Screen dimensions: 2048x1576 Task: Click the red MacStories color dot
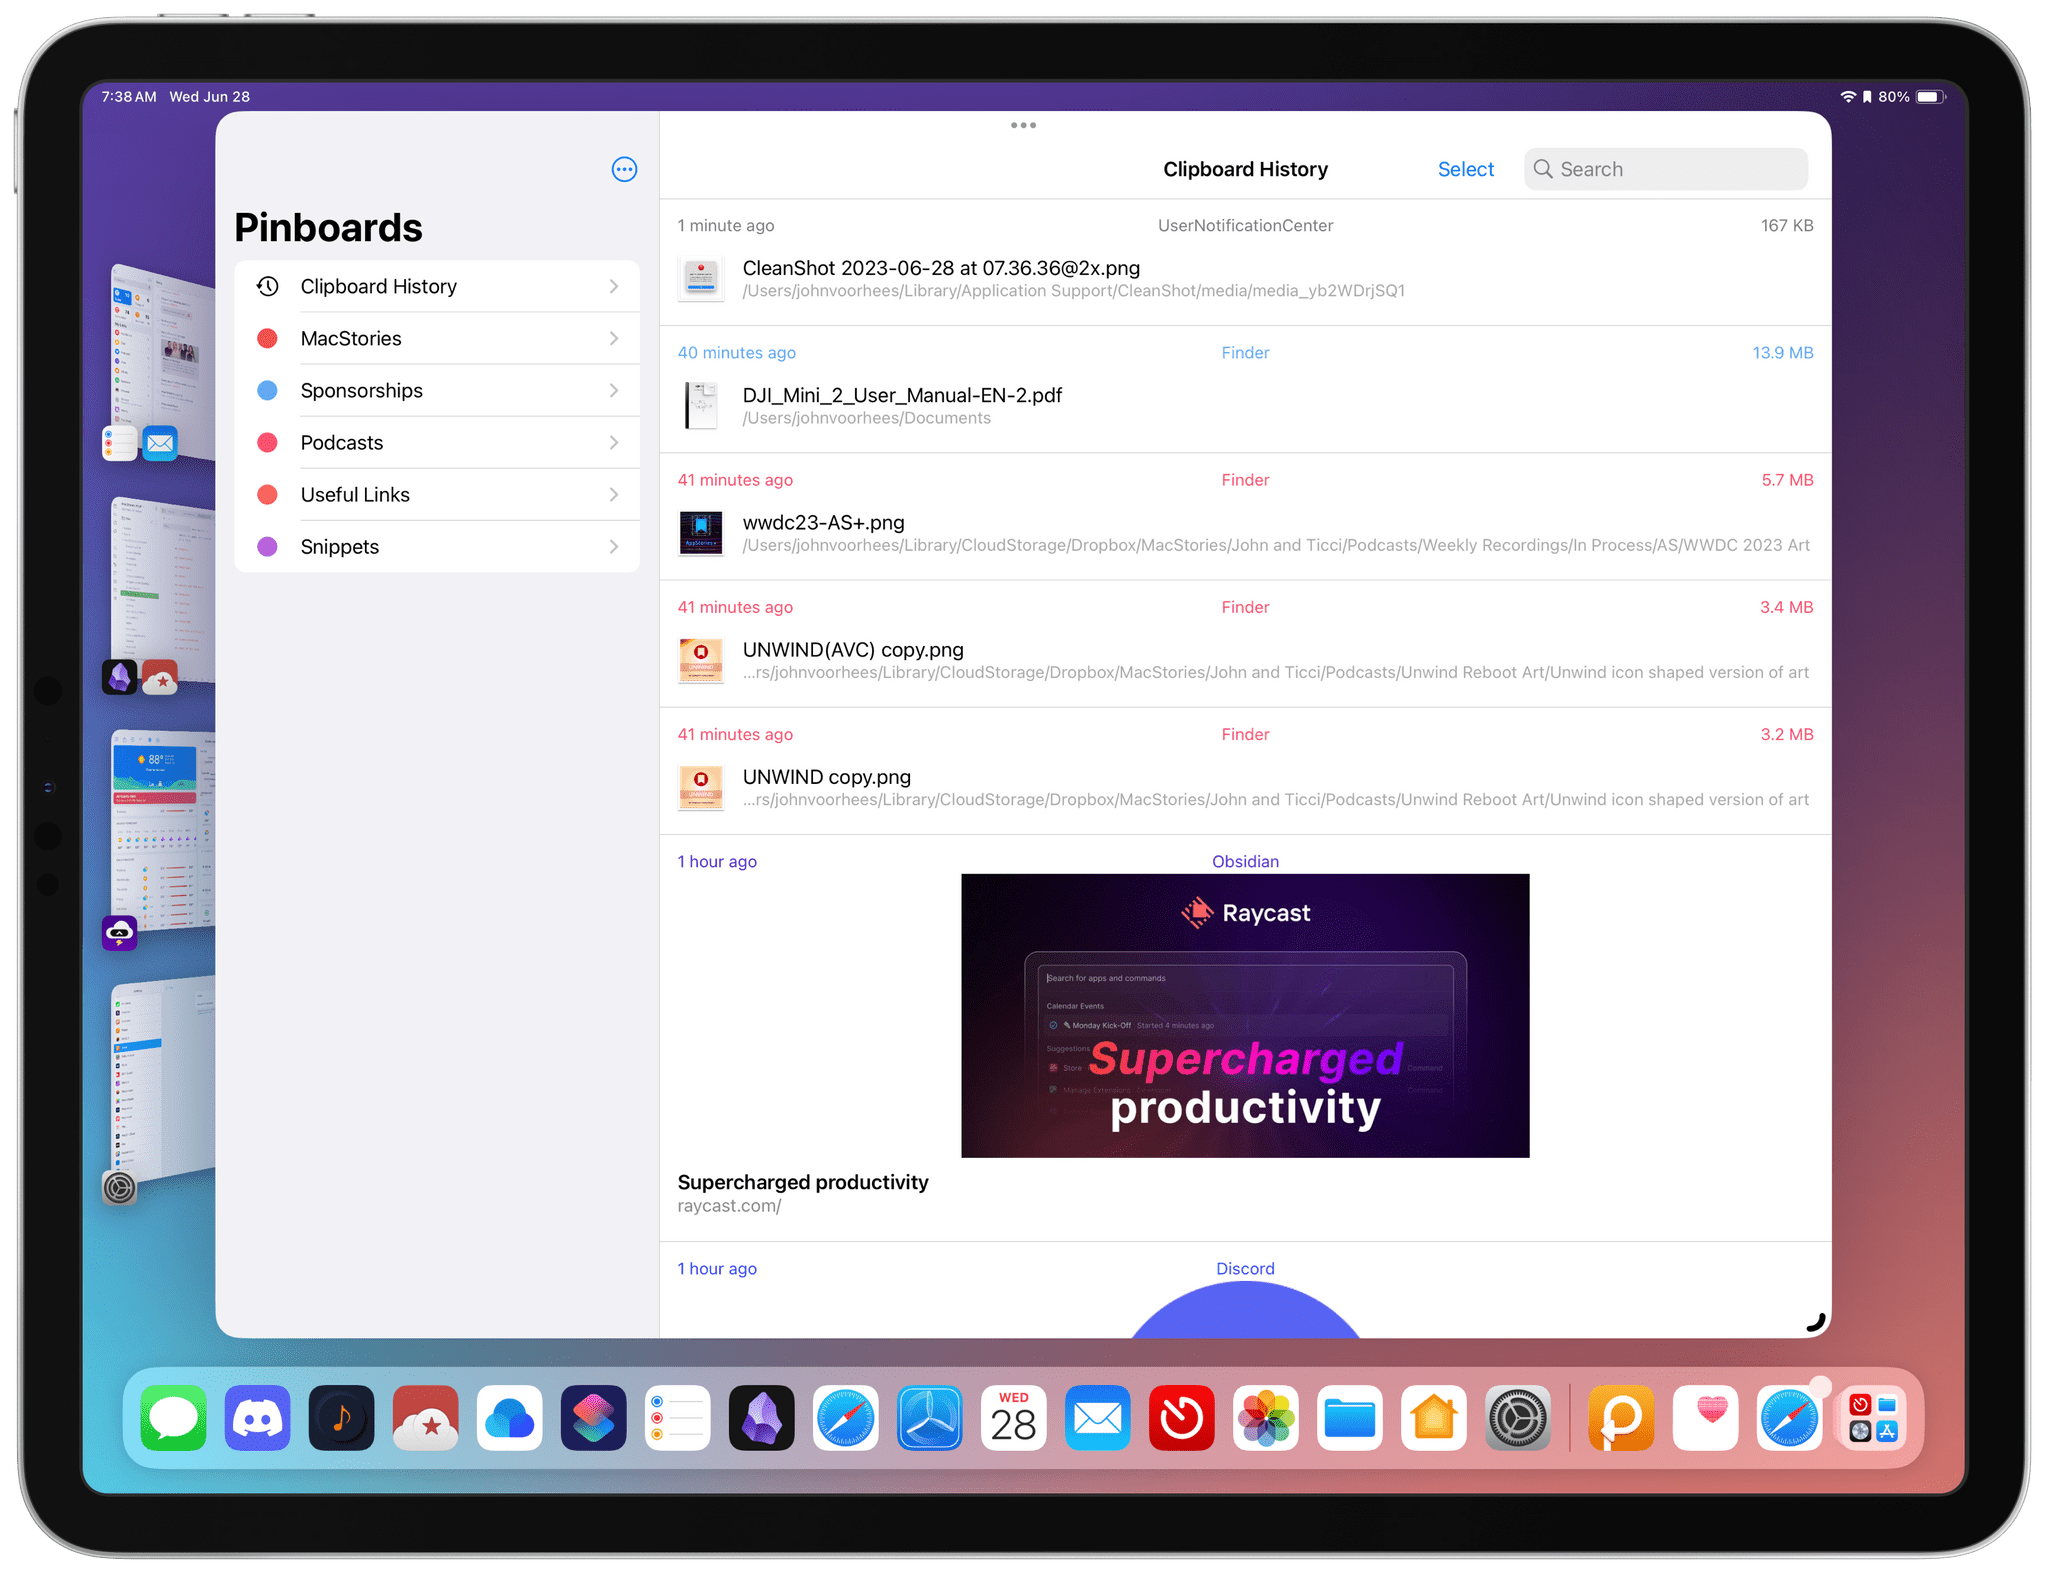tap(267, 338)
